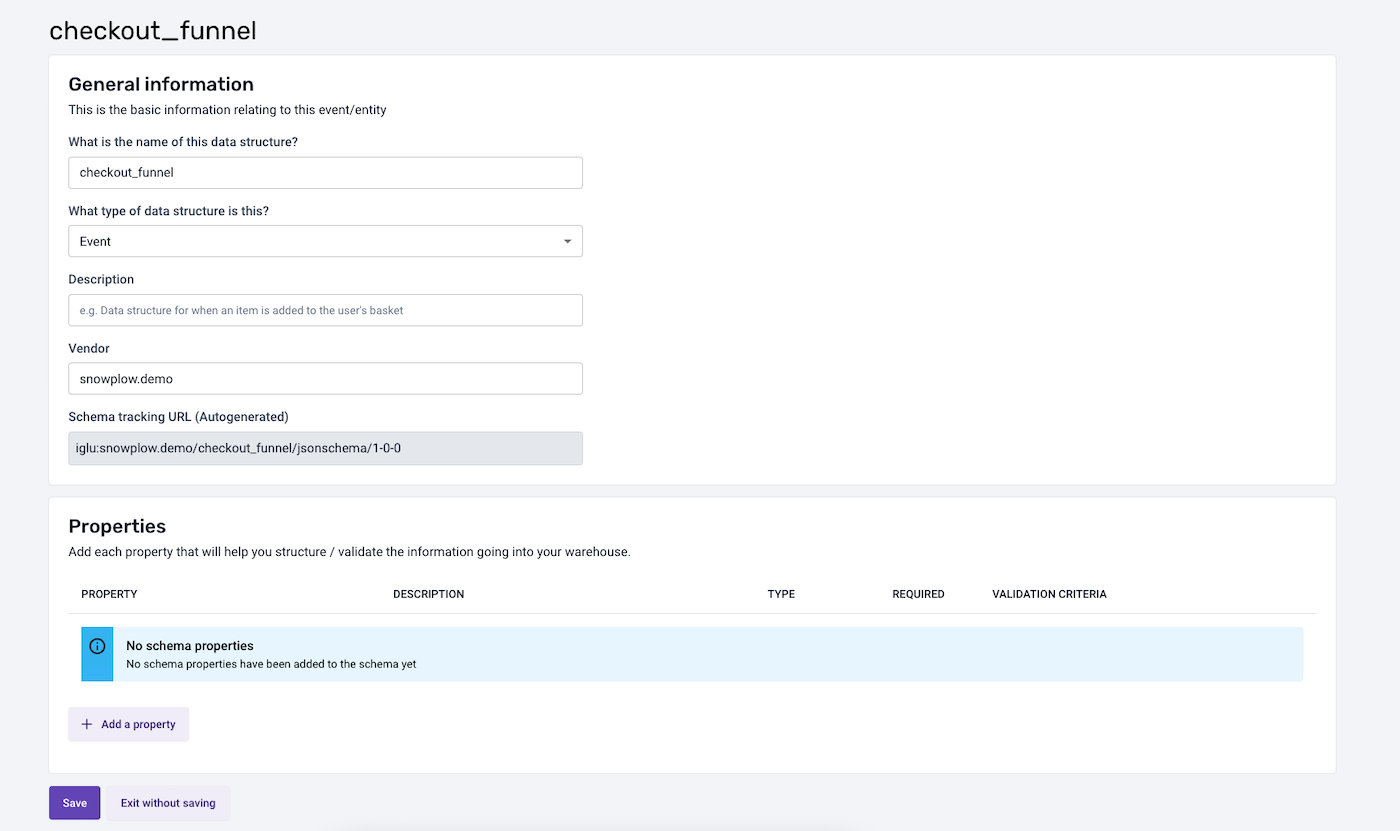This screenshot has height=831, width=1400.
Task: Click the plus icon beside Add a property
Action: click(87, 724)
